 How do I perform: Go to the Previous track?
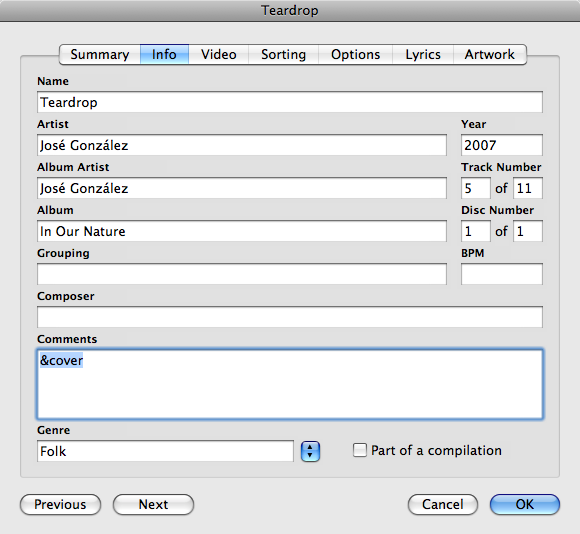60,504
